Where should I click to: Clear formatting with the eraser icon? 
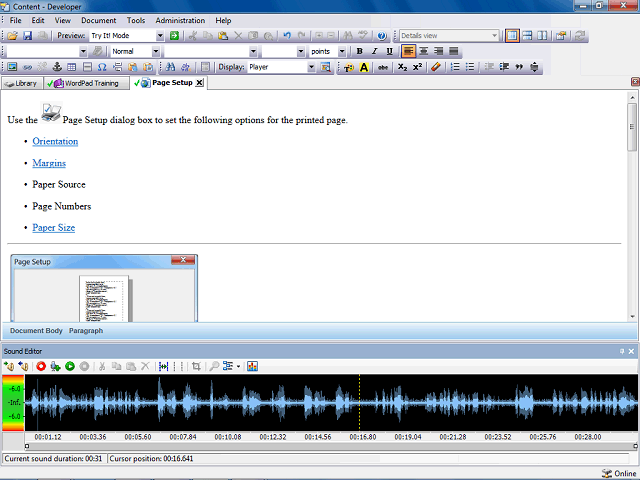coord(436,67)
